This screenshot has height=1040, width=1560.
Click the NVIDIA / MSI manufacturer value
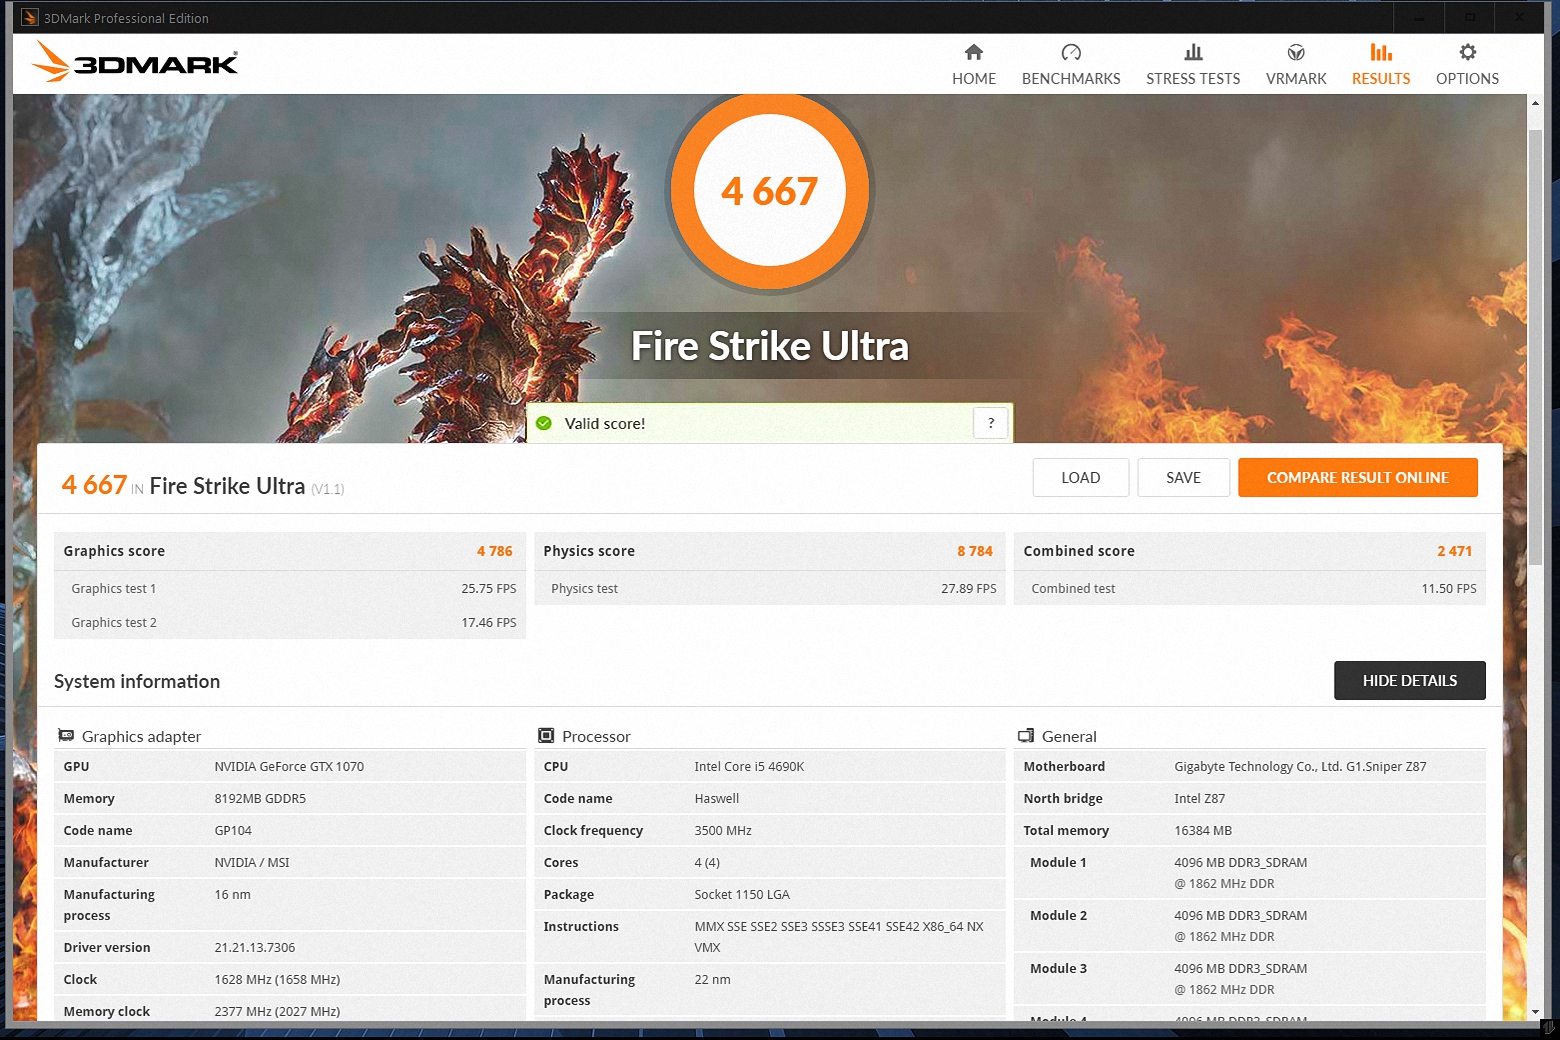click(x=252, y=862)
